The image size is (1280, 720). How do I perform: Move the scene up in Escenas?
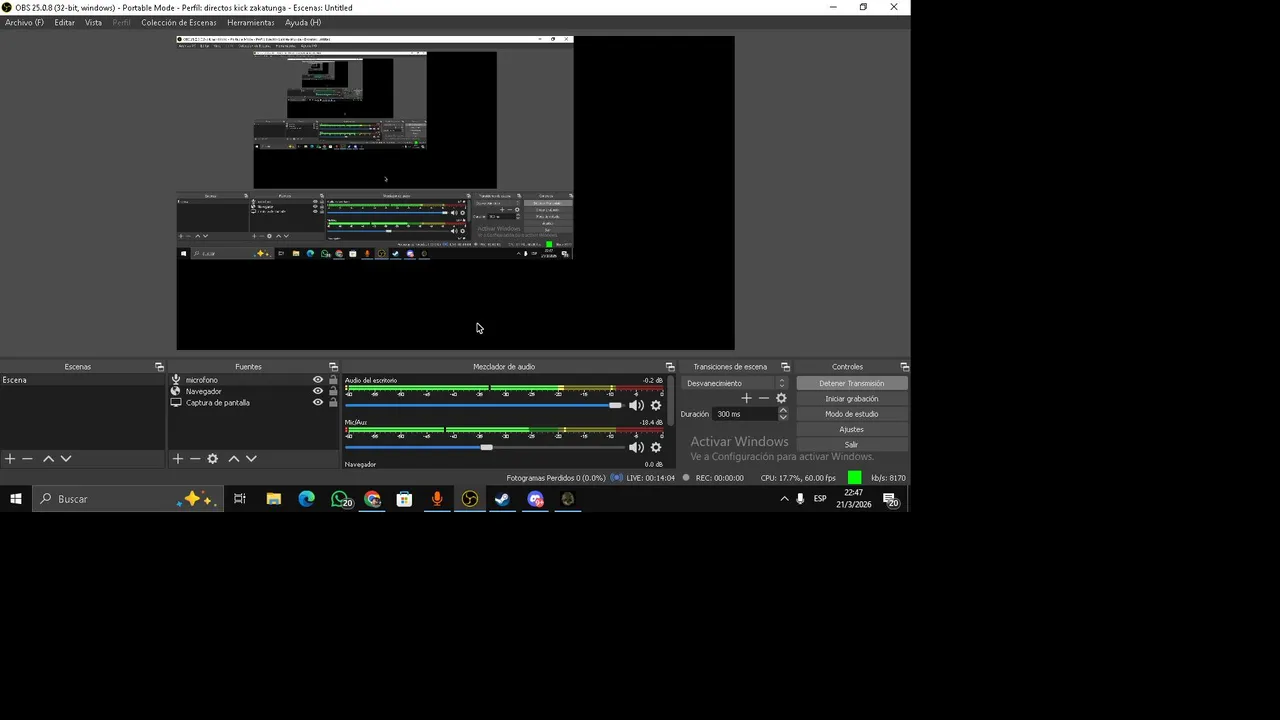point(48,458)
